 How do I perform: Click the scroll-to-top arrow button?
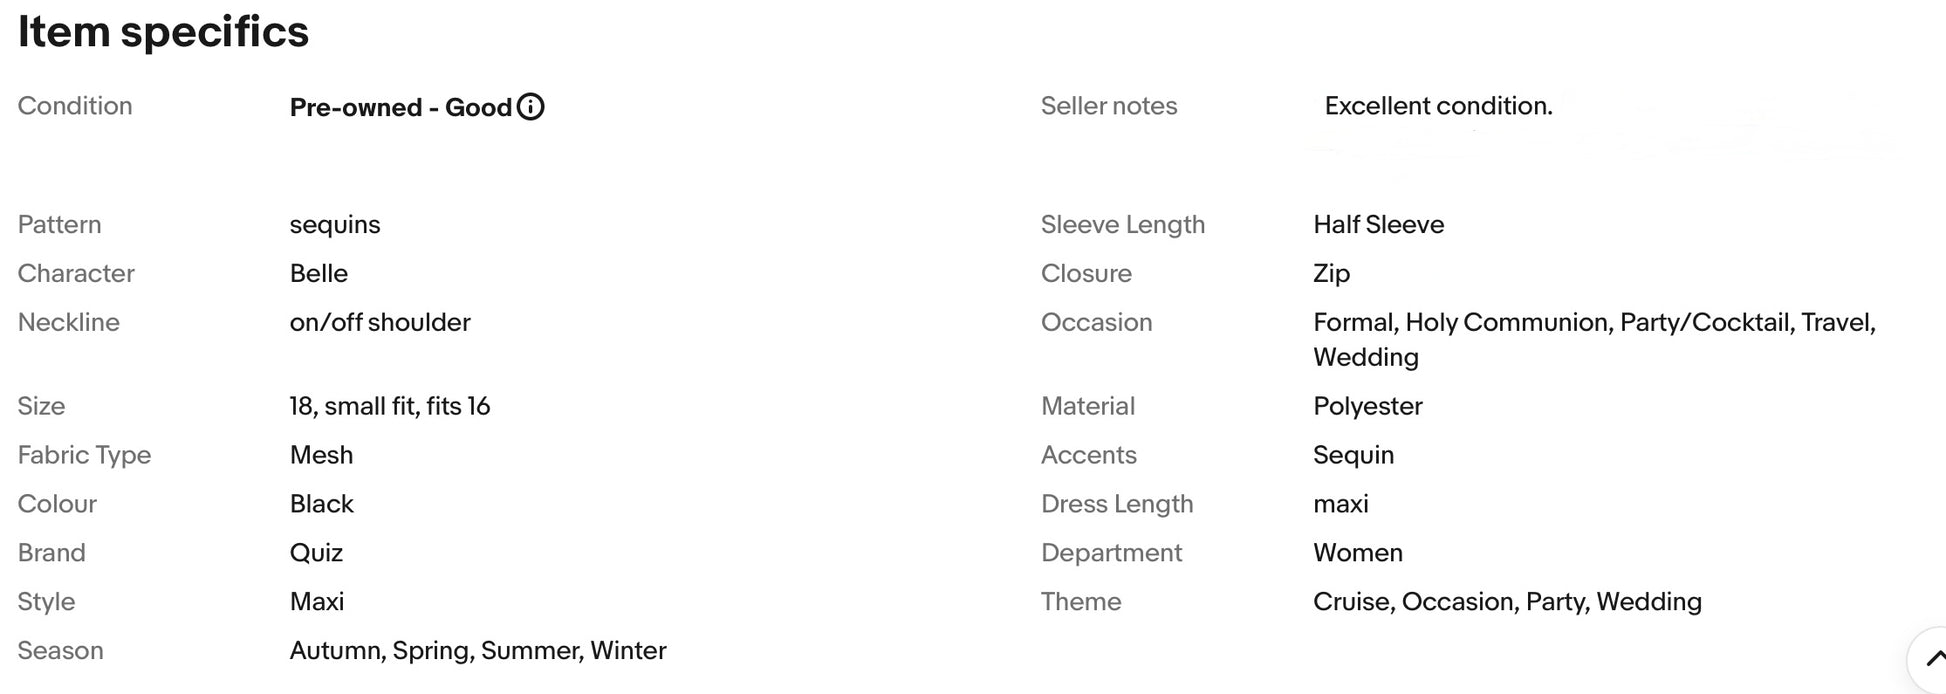[1929, 660]
